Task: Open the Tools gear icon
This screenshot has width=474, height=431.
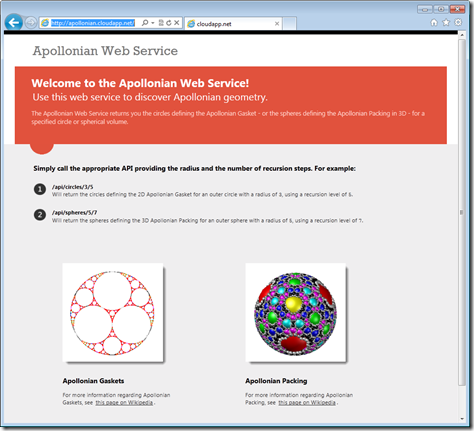Action: tap(458, 22)
